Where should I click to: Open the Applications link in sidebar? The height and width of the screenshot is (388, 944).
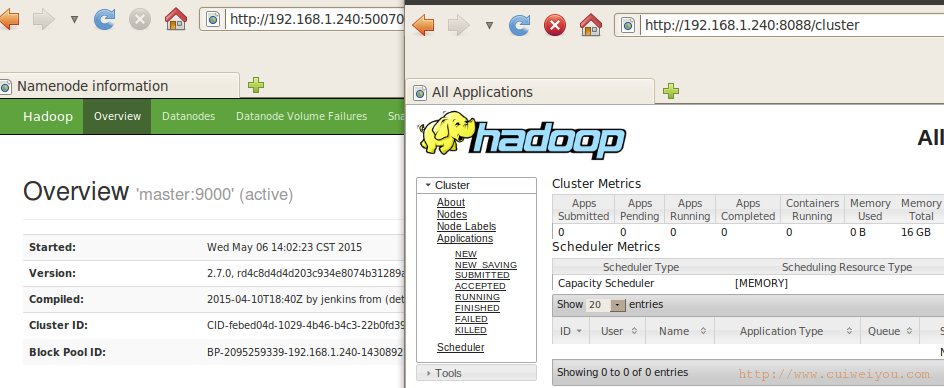coord(465,239)
